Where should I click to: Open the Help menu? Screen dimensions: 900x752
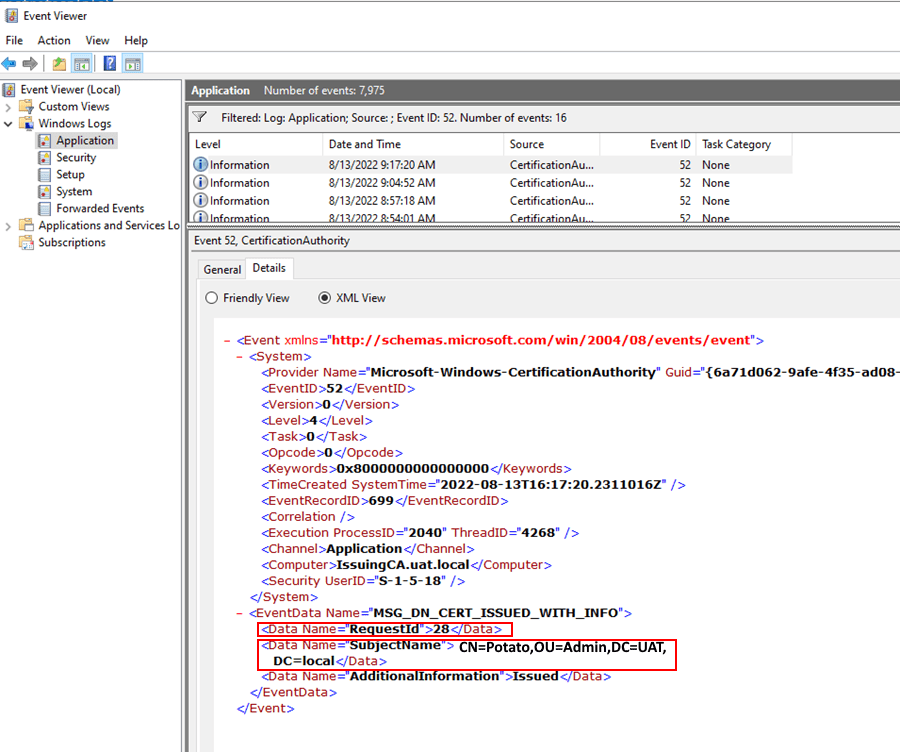pyautogui.click(x=136, y=40)
